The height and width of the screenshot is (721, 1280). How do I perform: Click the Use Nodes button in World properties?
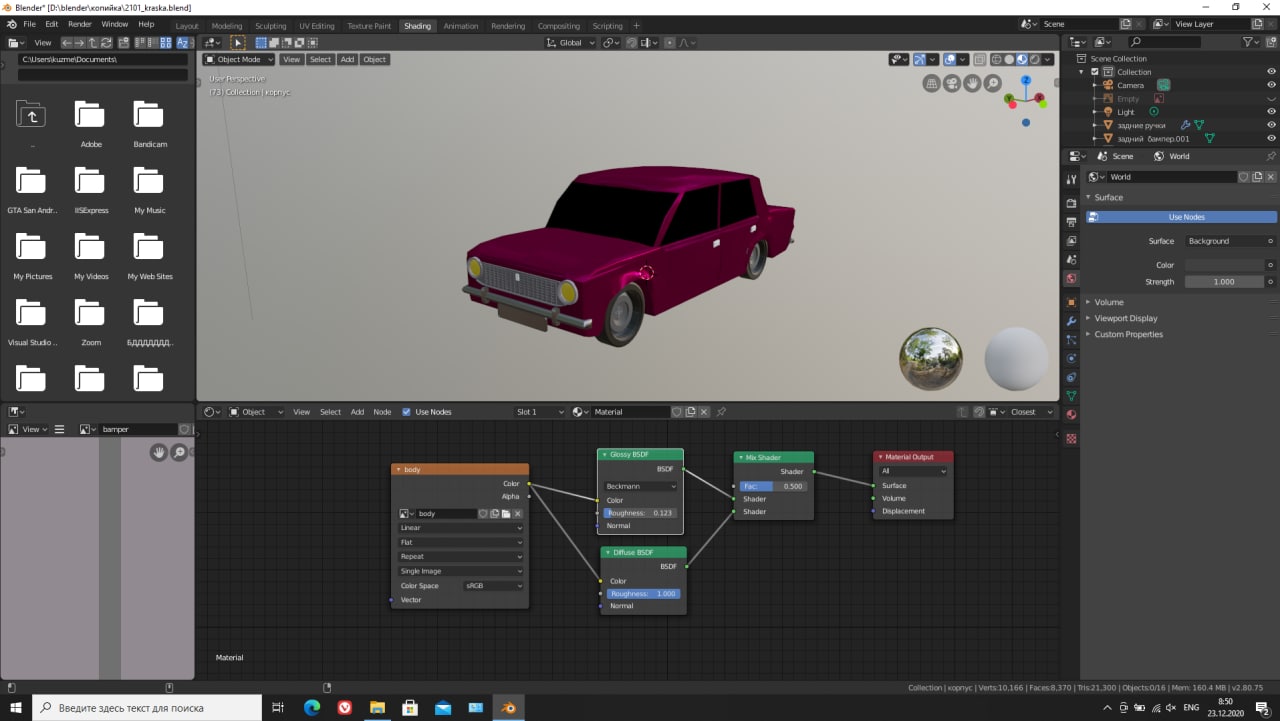click(1186, 217)
